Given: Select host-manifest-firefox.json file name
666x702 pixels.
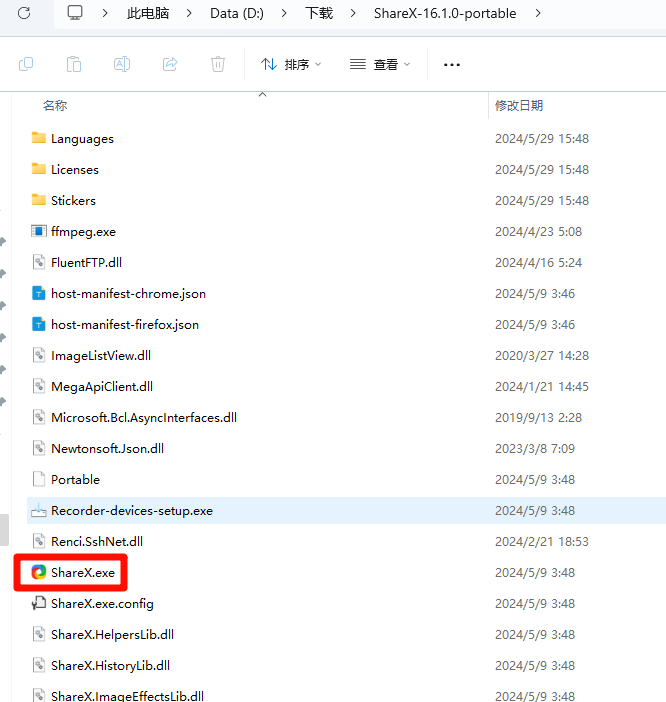Looking at the screenshot, I should (x=125, y=325).
